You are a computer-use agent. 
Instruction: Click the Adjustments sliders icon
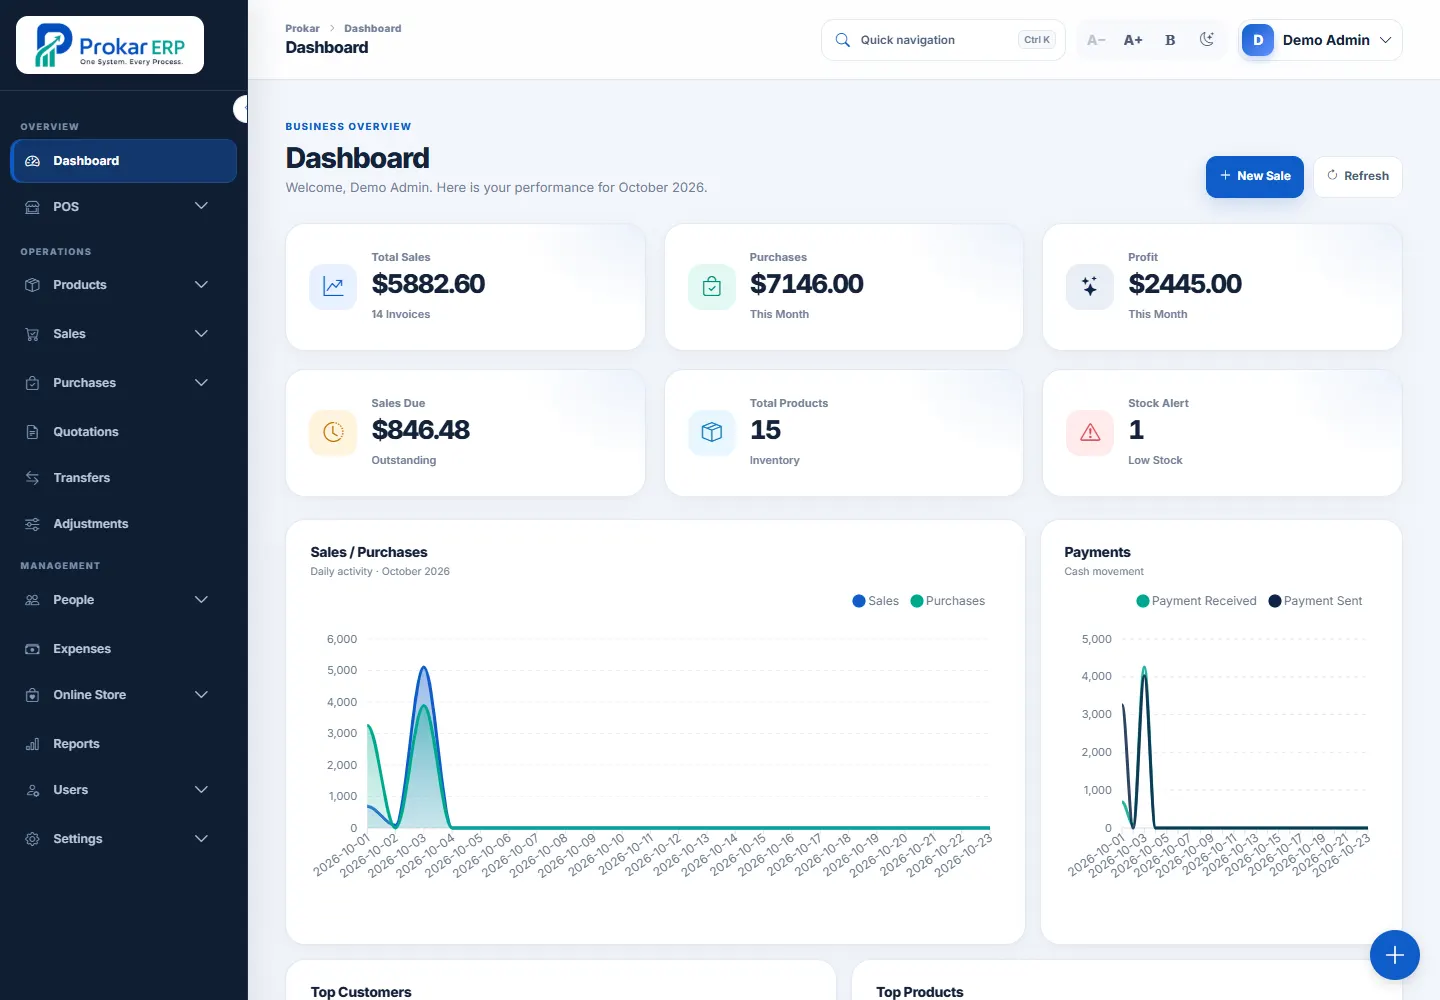[x=32, y=524]
